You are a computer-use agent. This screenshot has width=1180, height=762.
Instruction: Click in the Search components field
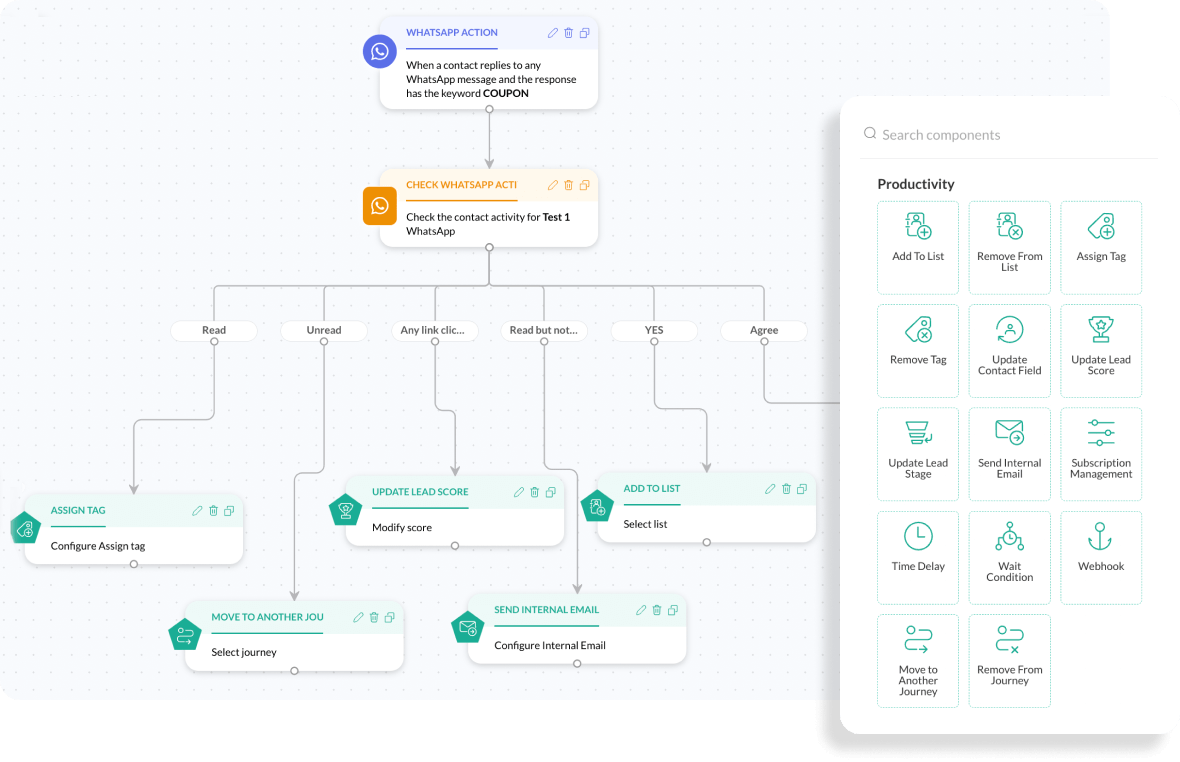coord(1010,135)
